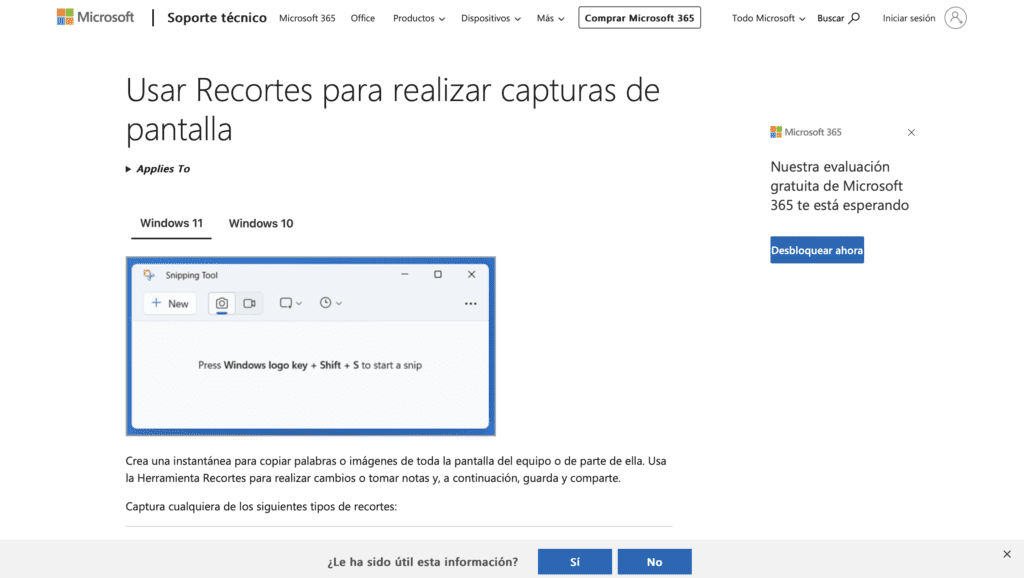Expand the Dispositivos dropdown menu
The width and height of the screenshot is (1024, 578).
[490, 18]
